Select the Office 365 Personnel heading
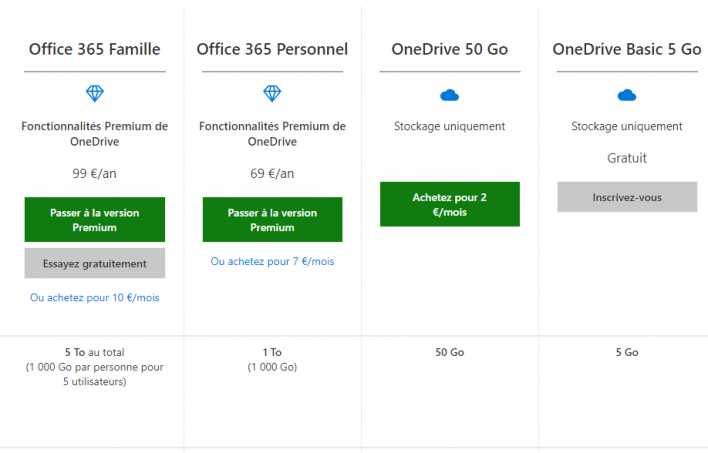The width and height of the screenshot is (708, 453). [272, 49]
